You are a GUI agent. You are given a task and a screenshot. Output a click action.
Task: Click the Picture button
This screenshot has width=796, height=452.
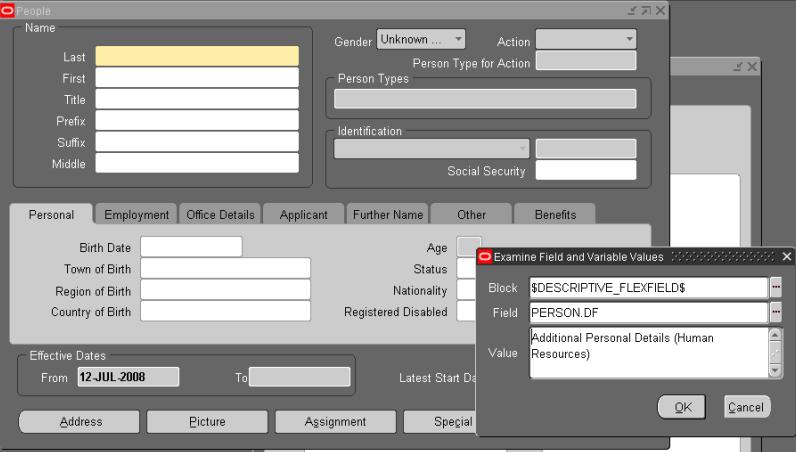click(207, 422)
